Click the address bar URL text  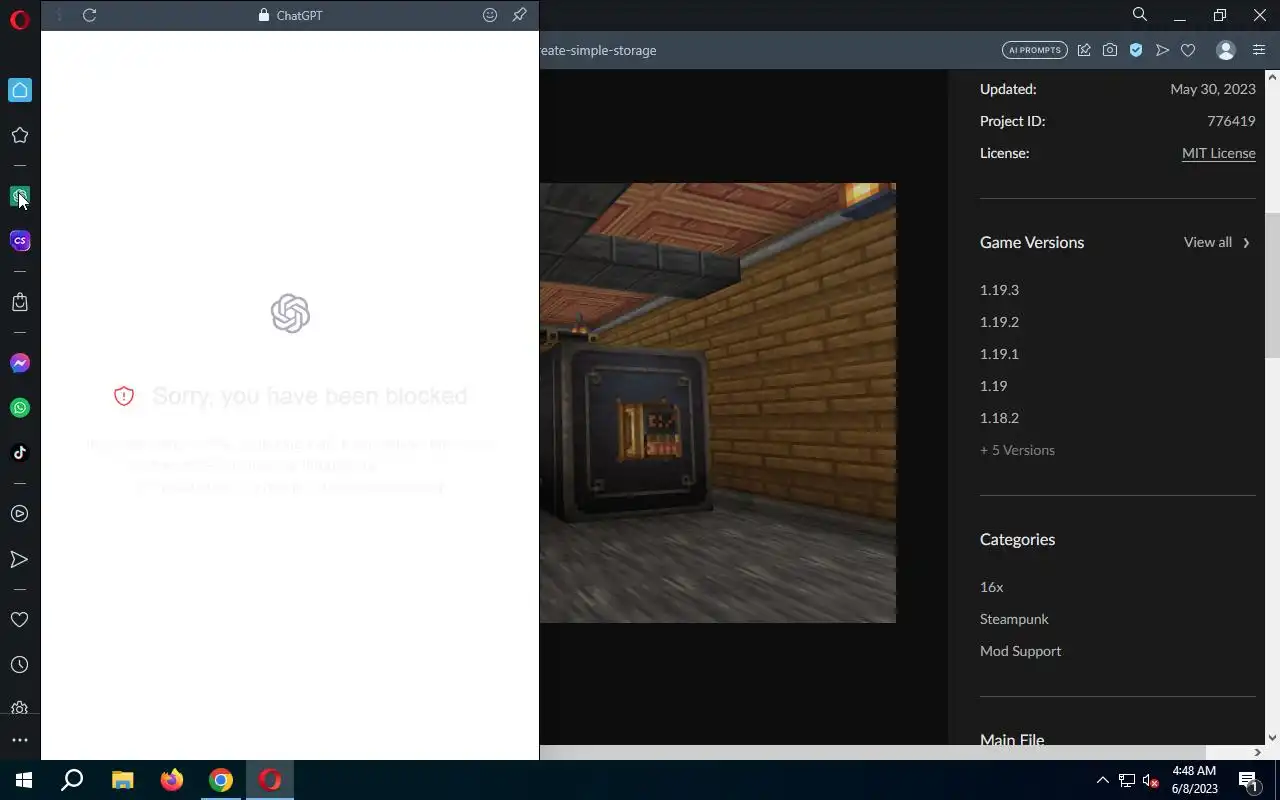[x=598, y=50]
